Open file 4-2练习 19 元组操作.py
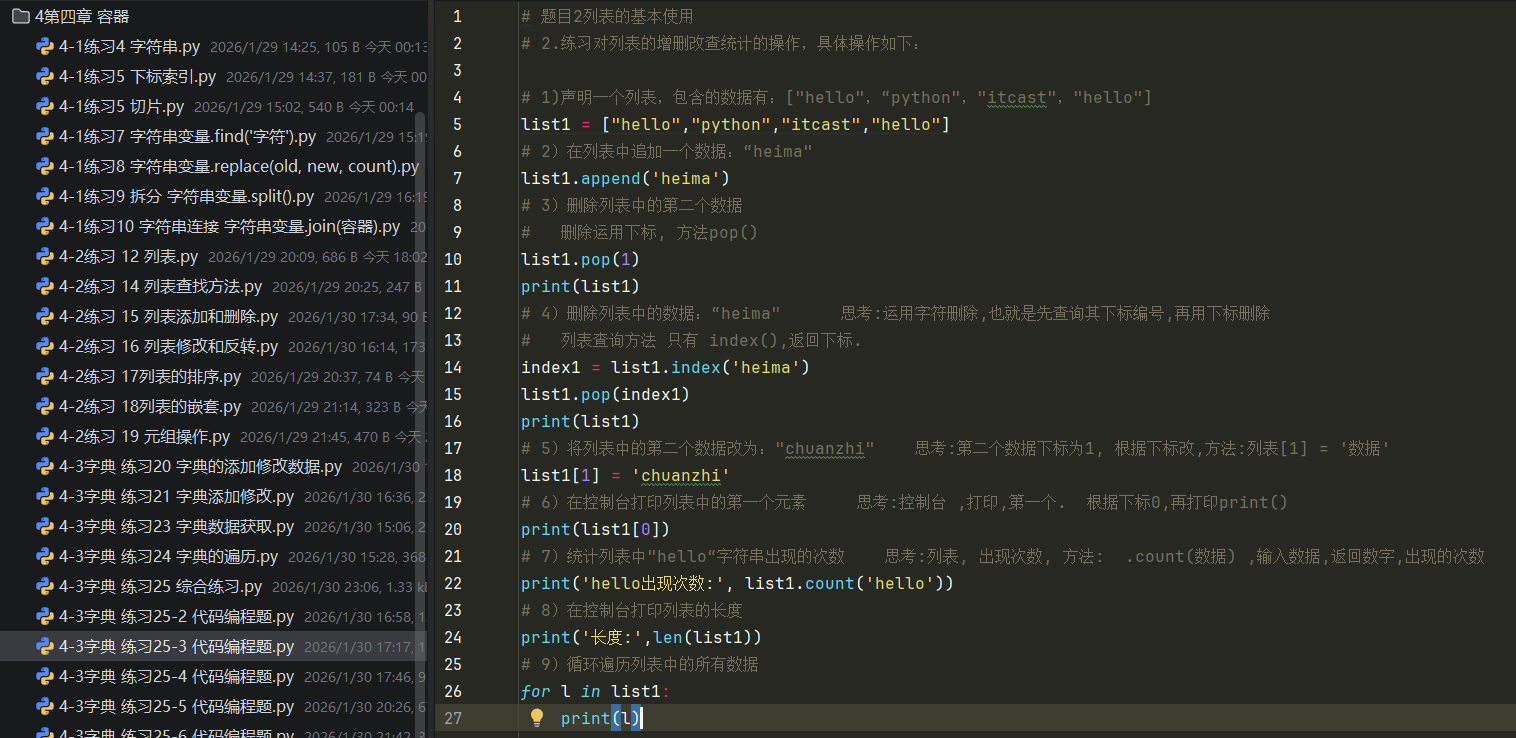 [144, 436]
